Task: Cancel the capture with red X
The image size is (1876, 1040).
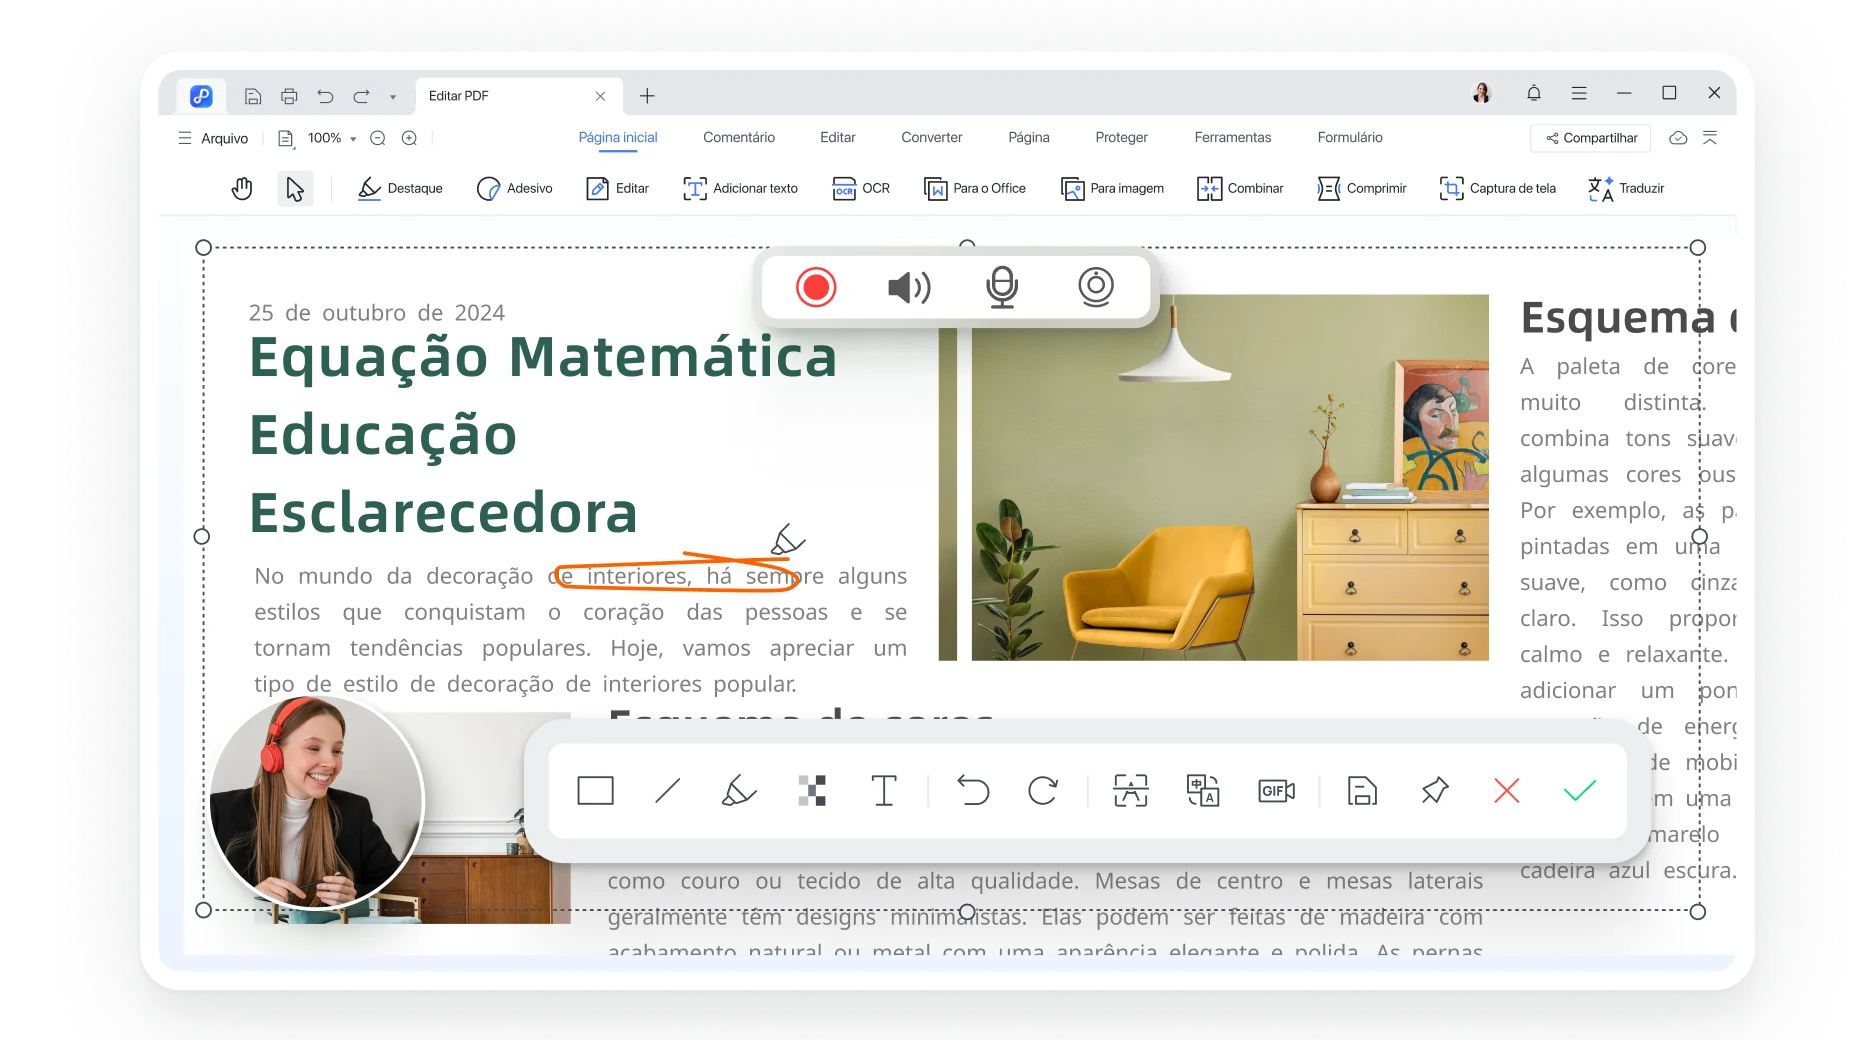Action: pos(1507,791)
